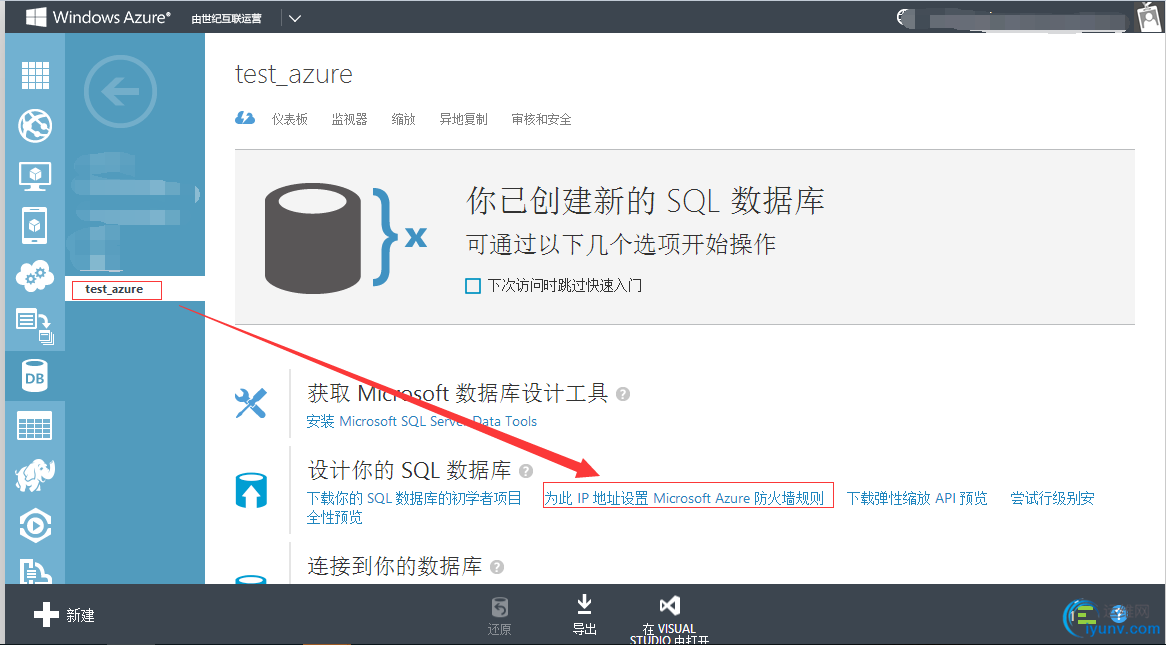1166x645 pixels.
Task: Click 下载弹性缩放 API 预览 link
Action: pos(917,498)
